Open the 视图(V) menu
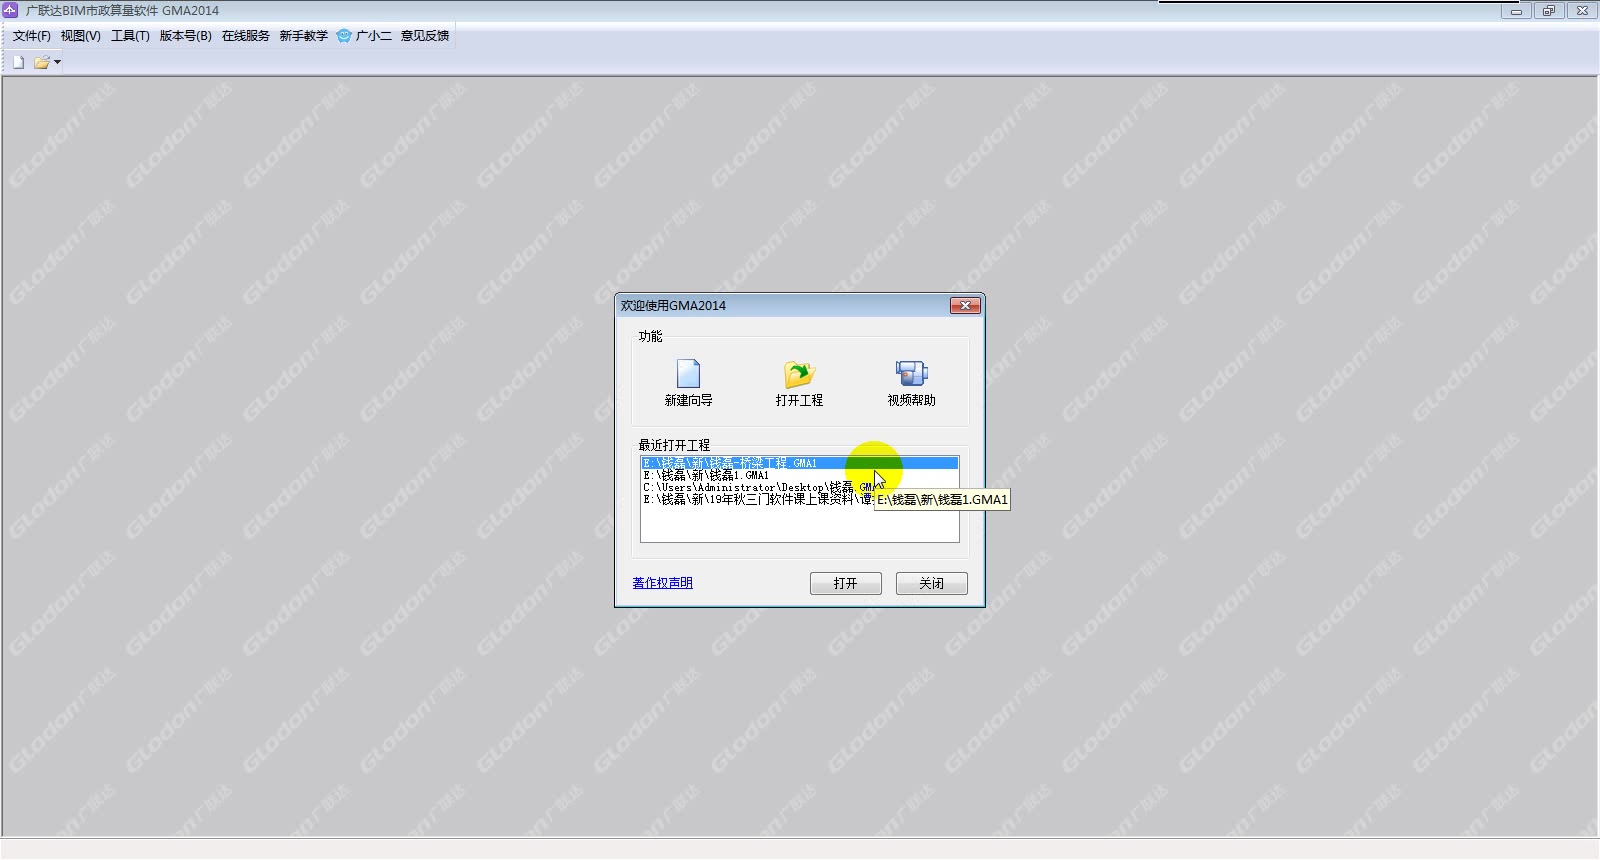1600x860 pixels. pyautogui.click(x=80, y=36)
